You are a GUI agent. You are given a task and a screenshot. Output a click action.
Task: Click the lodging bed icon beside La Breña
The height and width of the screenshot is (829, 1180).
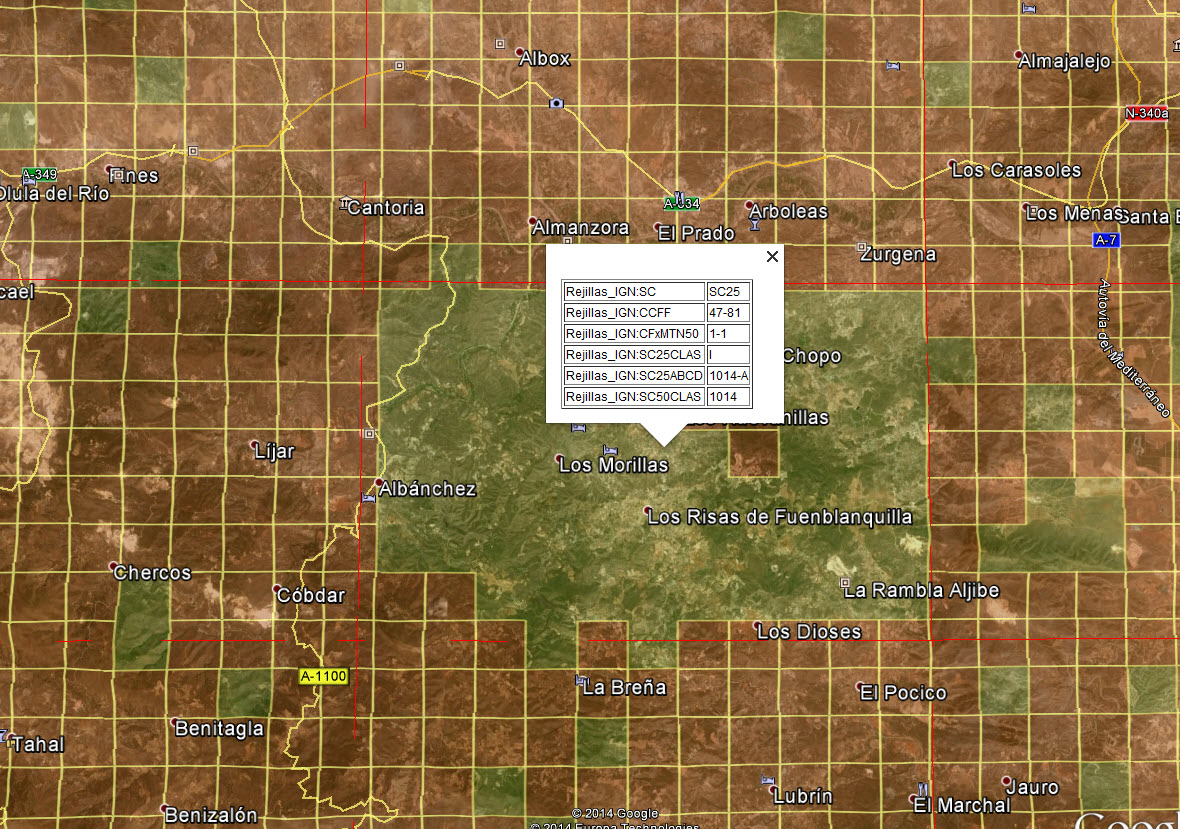582,681
